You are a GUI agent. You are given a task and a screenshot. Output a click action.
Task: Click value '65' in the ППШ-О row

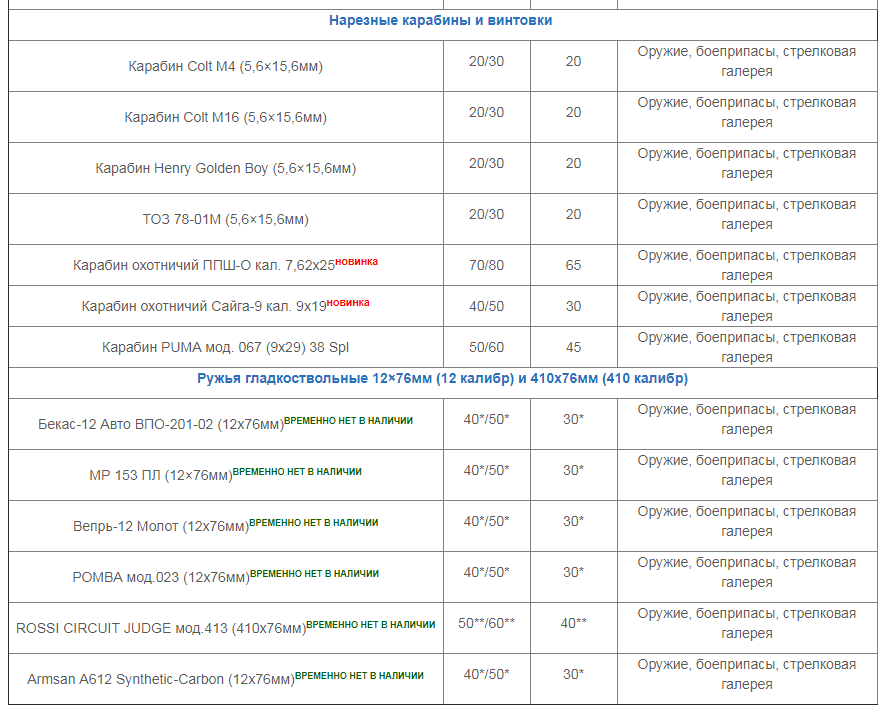click(573, 265)
